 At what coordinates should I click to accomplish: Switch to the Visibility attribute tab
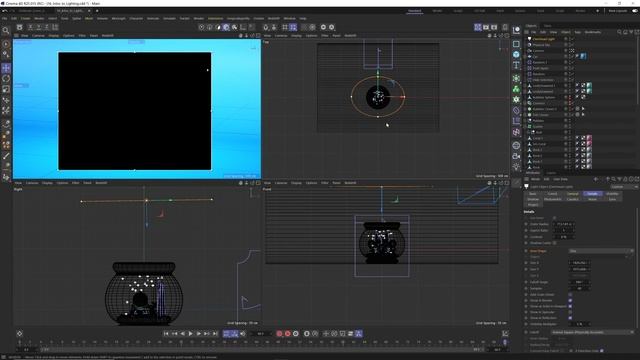pyautogui.click(x=612, y=194)
